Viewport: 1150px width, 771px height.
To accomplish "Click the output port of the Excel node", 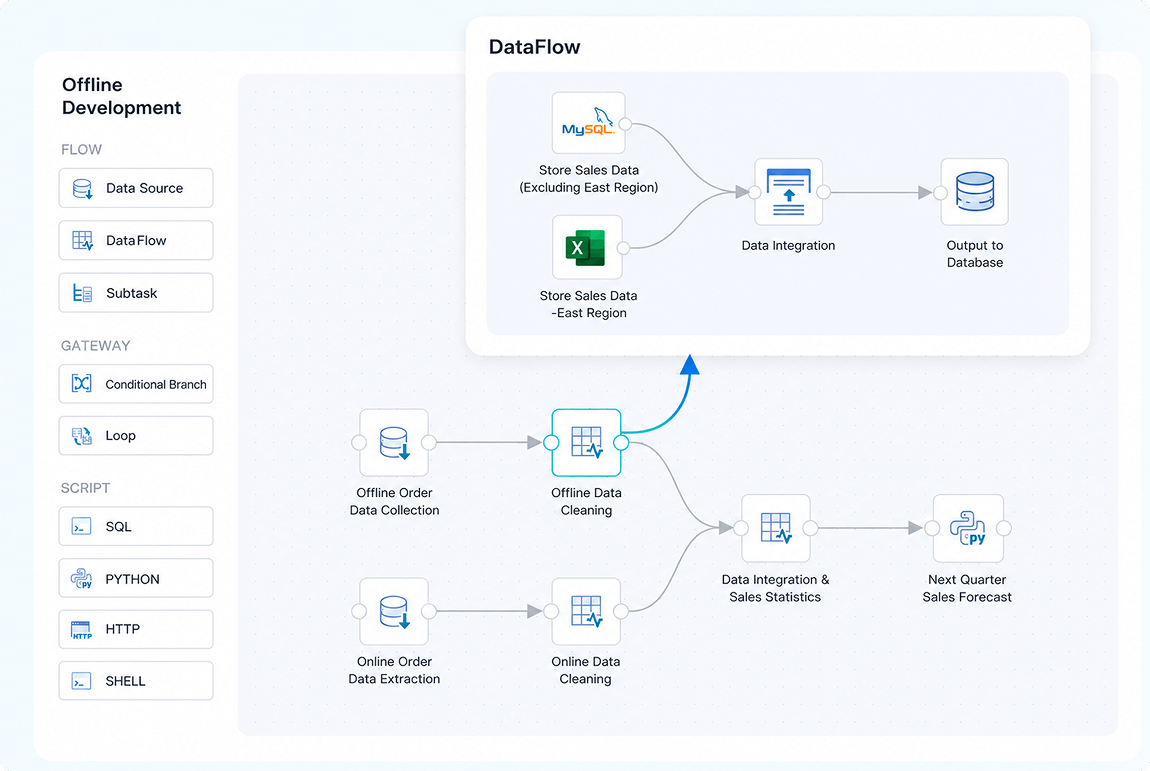I will pos(623,248).
